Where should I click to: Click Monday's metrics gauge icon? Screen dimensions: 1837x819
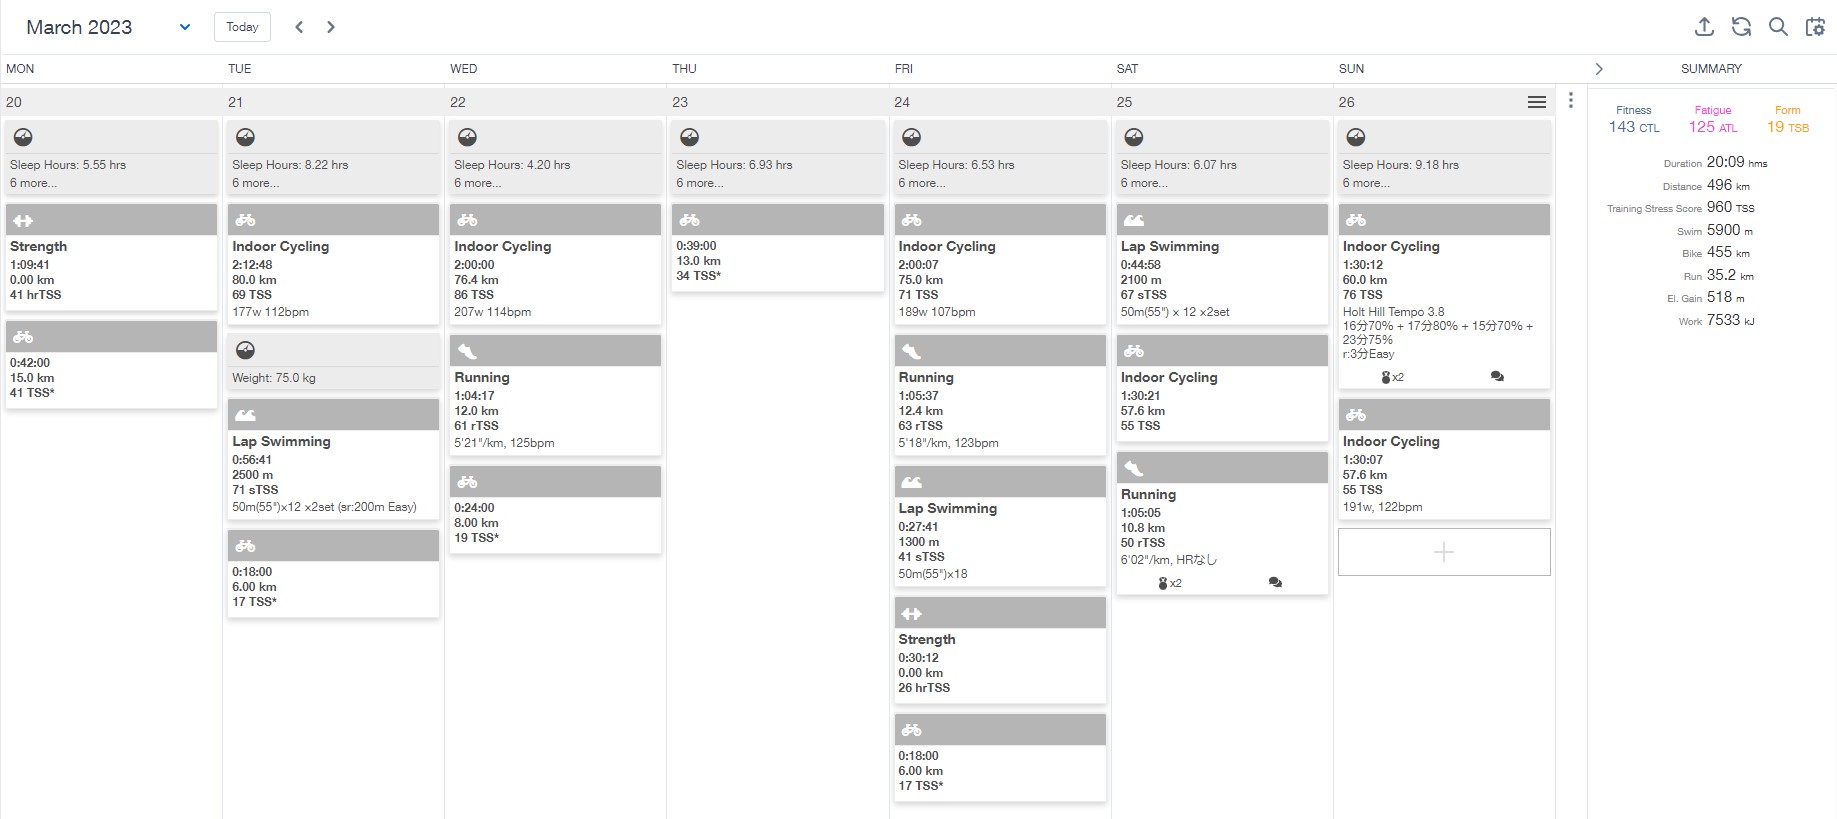[x=23, y=137]
